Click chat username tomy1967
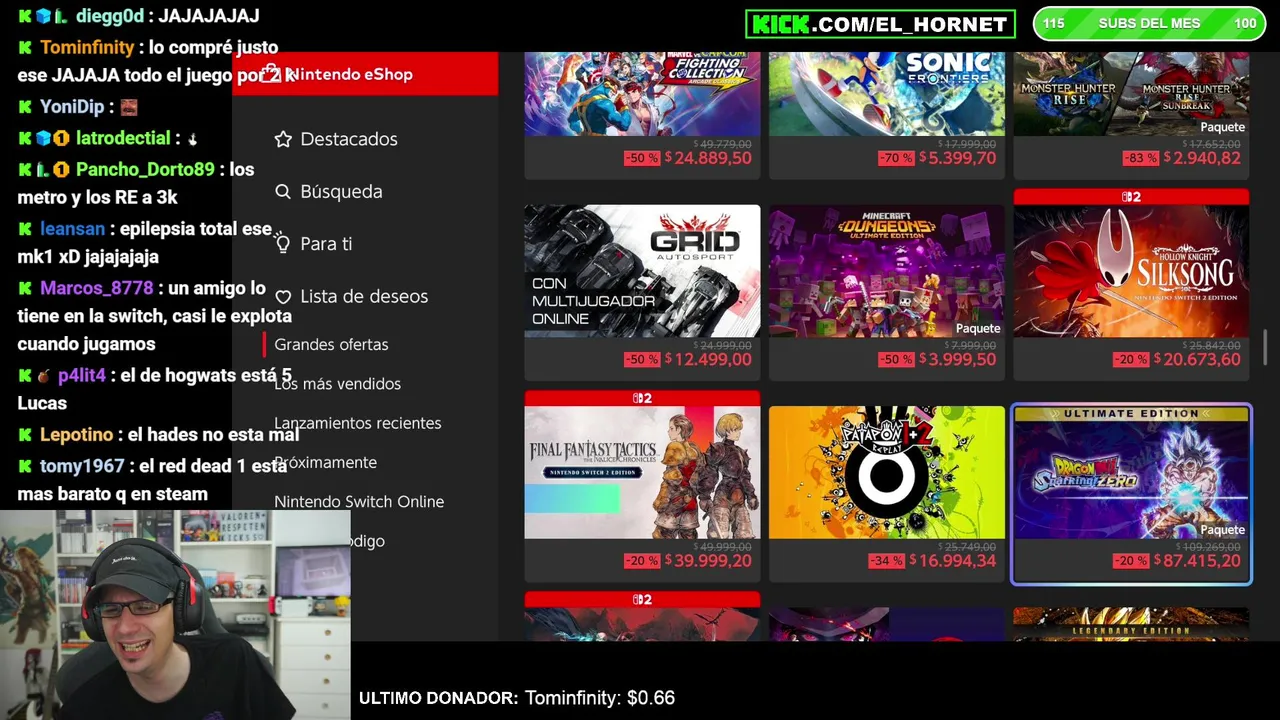The height and width of the screenshot is (720, 1280). click(x=82, y=466)
